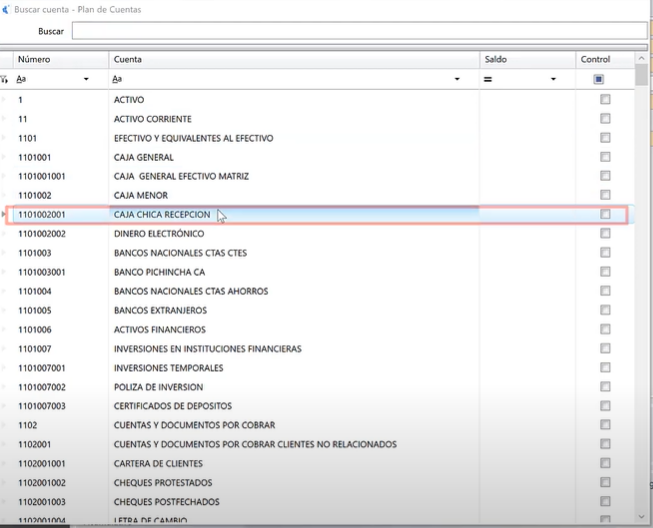Select the DINERO ELECTRÓNICO account

(159, 234)
